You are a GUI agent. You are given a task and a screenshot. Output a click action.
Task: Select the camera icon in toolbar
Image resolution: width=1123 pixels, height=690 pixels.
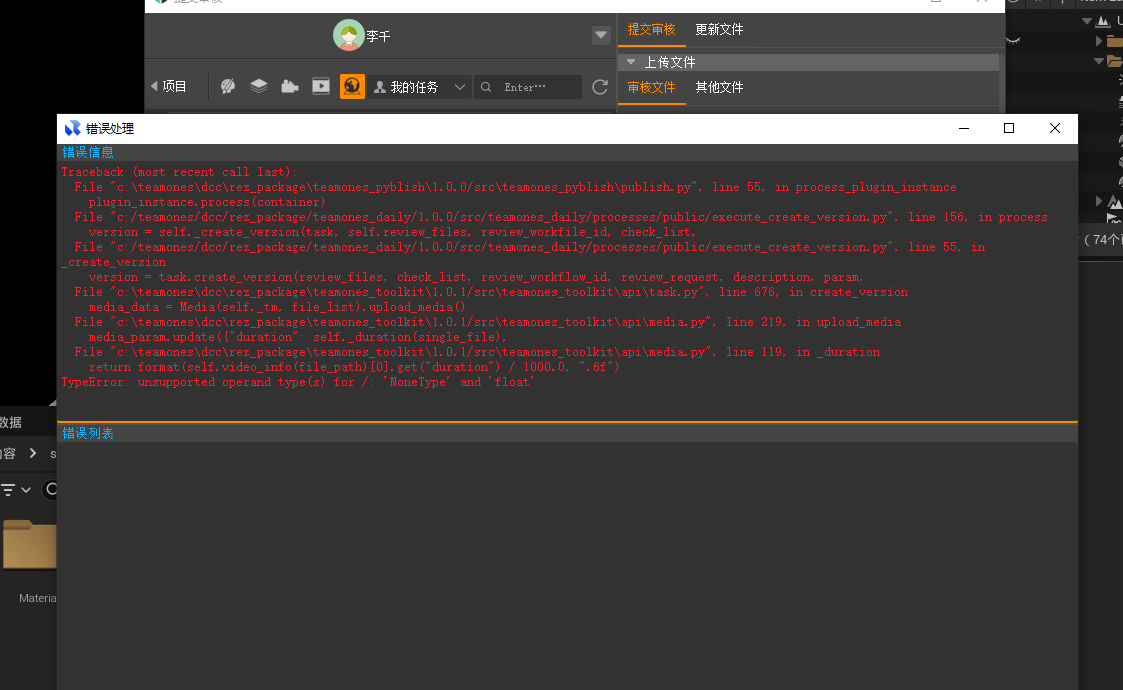(290, 87)
